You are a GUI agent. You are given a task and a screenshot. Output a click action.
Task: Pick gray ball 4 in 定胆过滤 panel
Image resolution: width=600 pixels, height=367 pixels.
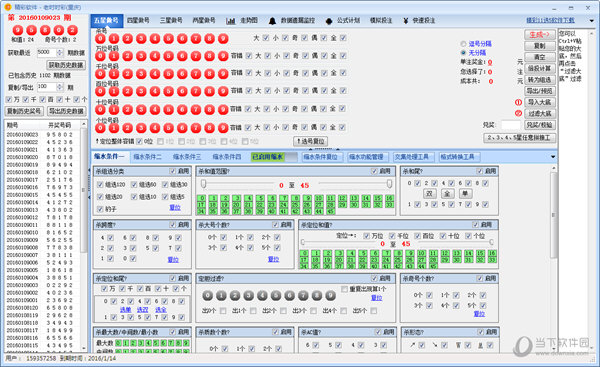pos(262,295)
